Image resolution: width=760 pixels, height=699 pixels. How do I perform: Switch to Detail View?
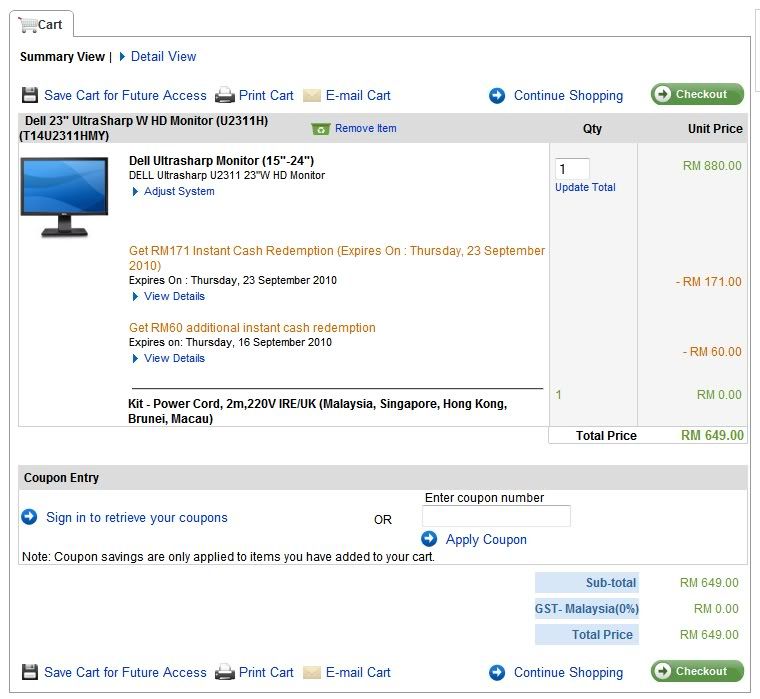click(x=163, y=57)
